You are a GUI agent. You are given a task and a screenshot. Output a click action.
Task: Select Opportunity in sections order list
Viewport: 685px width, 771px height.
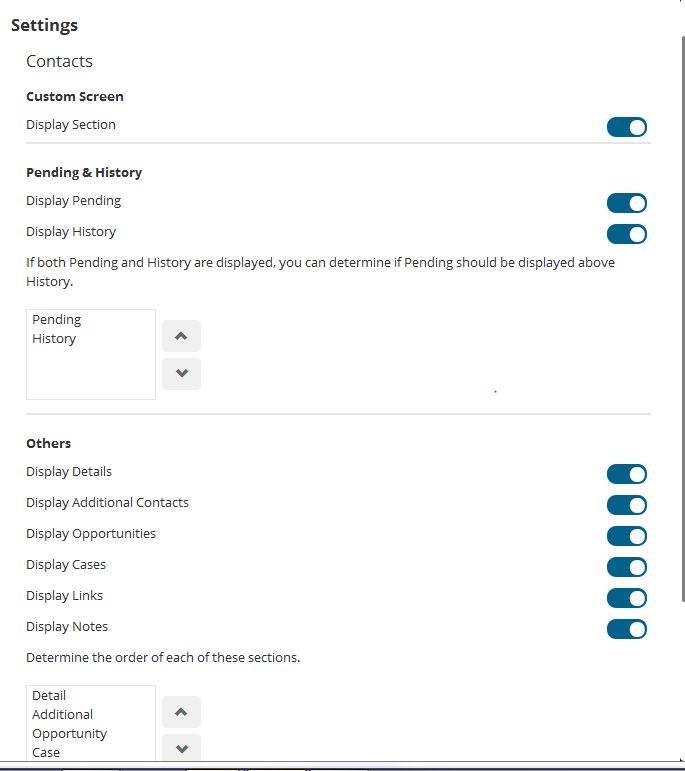tap(69, 734)
